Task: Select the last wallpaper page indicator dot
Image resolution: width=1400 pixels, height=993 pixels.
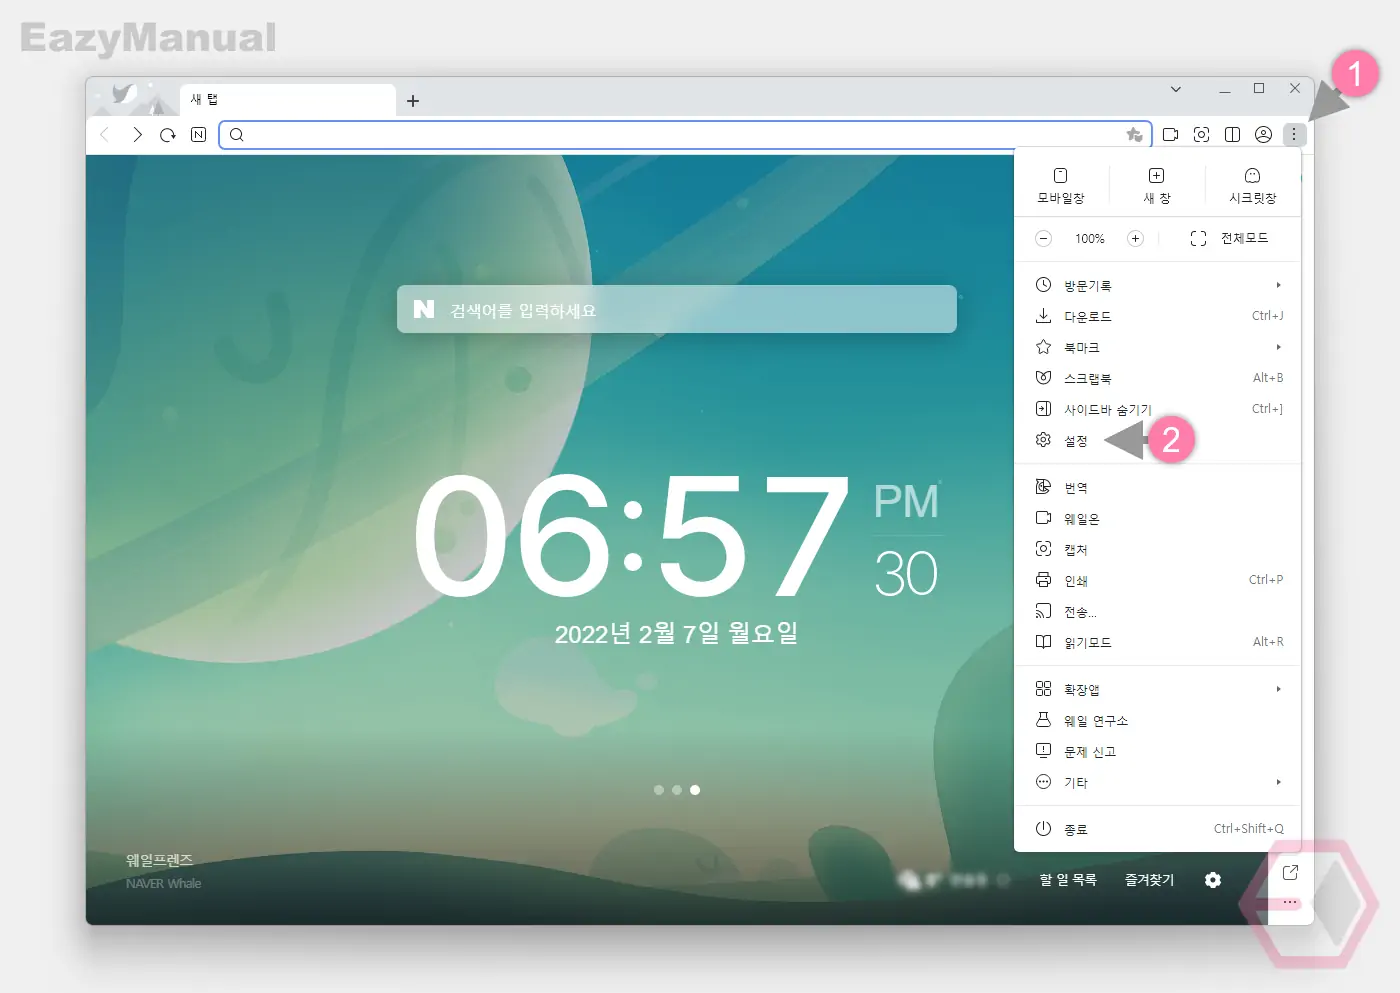Action: pyautogui.click(x=695, y=790)
